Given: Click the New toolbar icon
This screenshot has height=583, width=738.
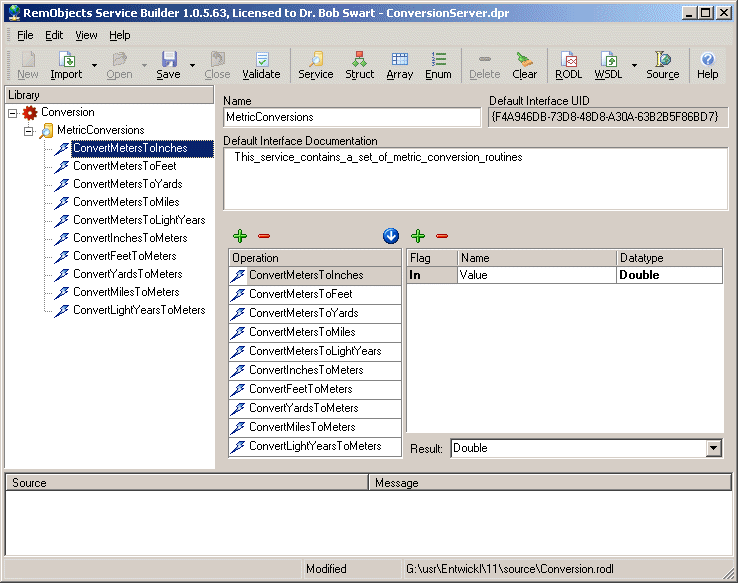Looking at the screenshot, I should 28,65.
